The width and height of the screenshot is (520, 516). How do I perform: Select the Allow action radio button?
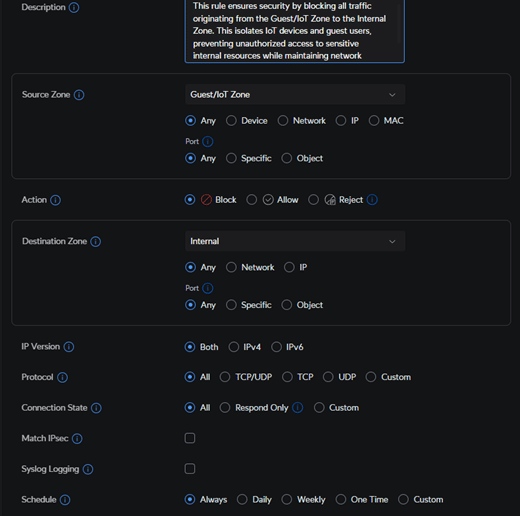pos(252,200)
